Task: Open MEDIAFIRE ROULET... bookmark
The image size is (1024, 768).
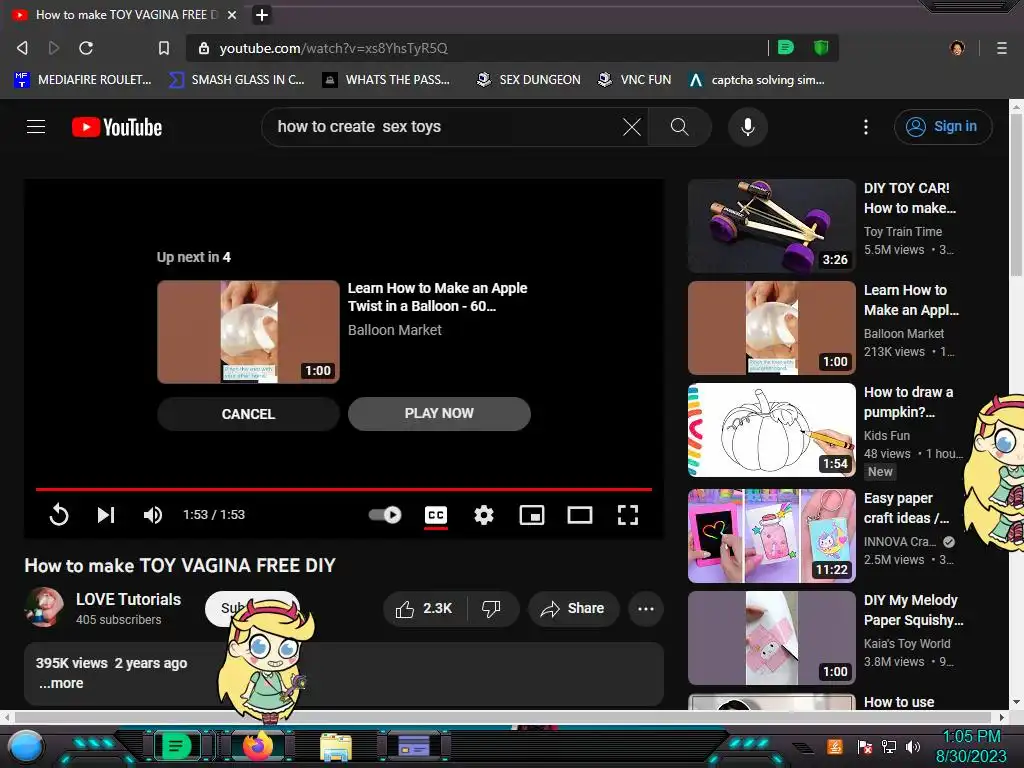Action: tap(82, 80)
